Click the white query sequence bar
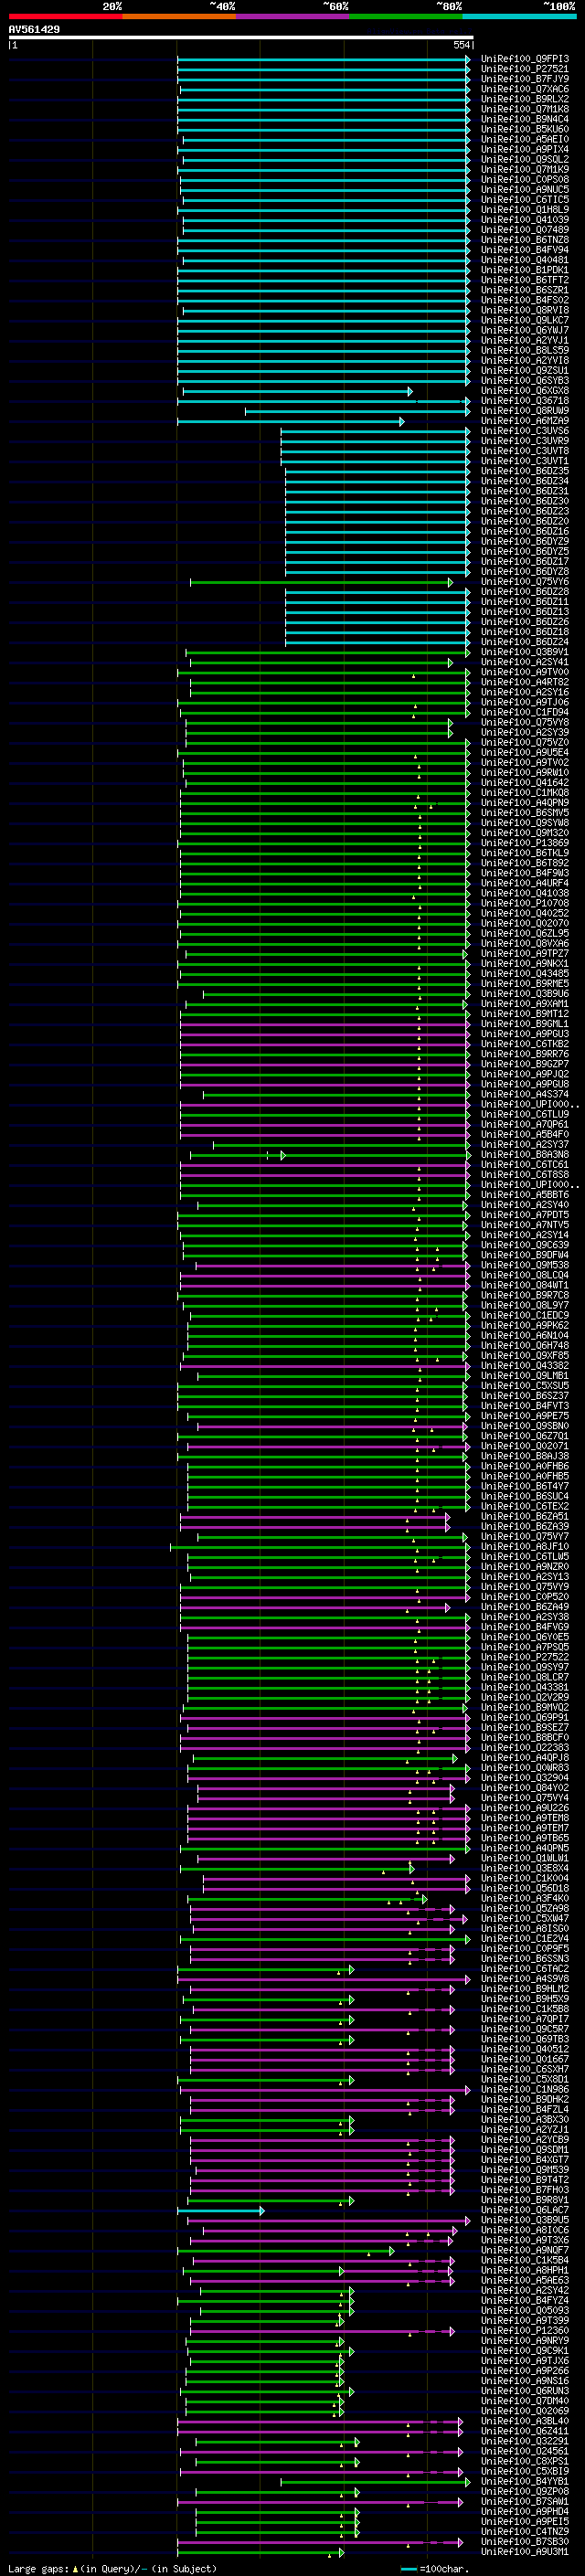 point(241,37)
